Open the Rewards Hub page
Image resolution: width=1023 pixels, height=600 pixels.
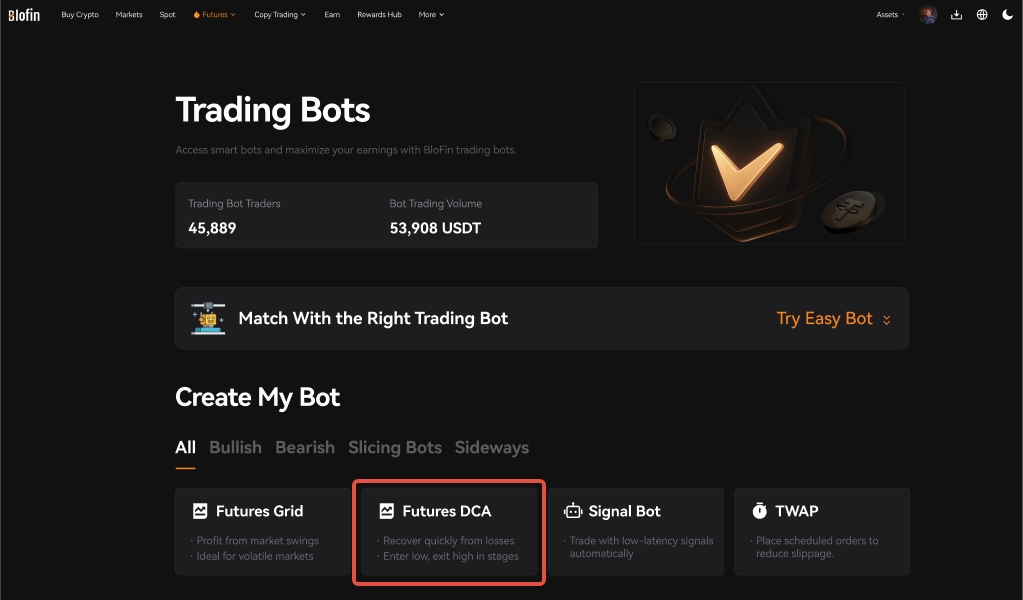point(379,14)
